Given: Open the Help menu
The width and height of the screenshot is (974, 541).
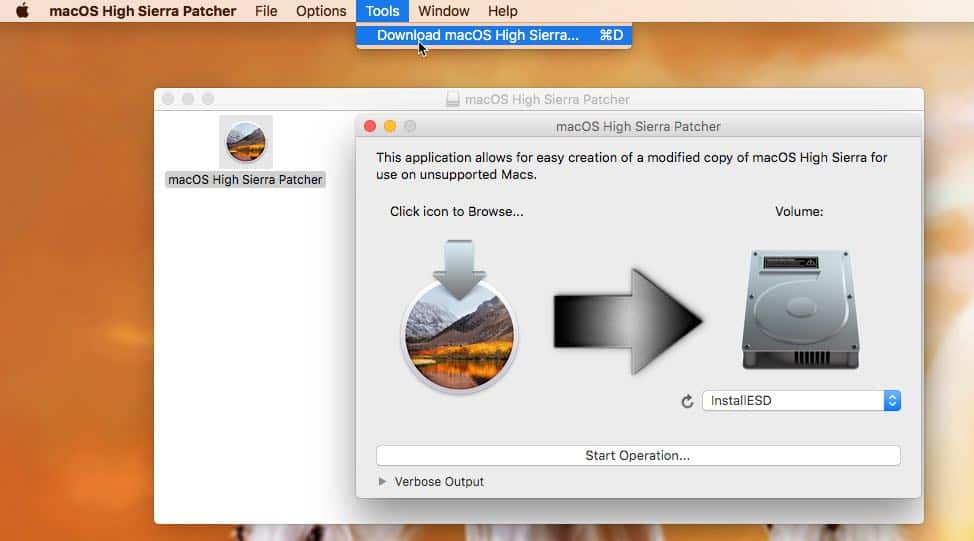Looking at the screenshot, I should tap(503, 11).
